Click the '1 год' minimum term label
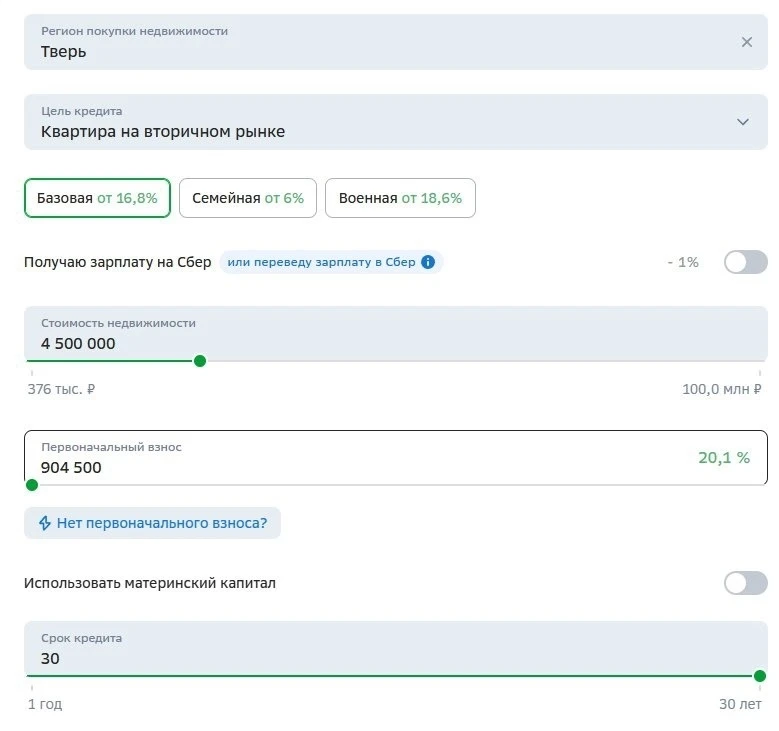 [45, 704]
